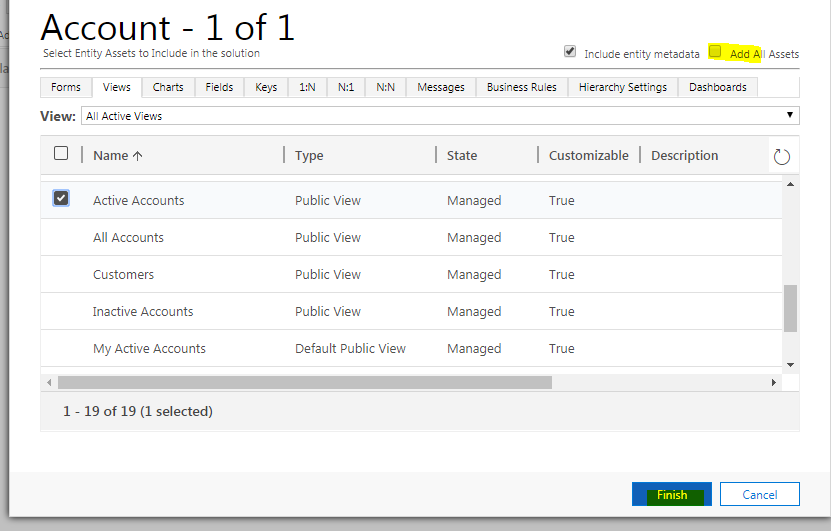Sort by Name column ascending arrow
The image size is (831, 531).
point(137,156)
